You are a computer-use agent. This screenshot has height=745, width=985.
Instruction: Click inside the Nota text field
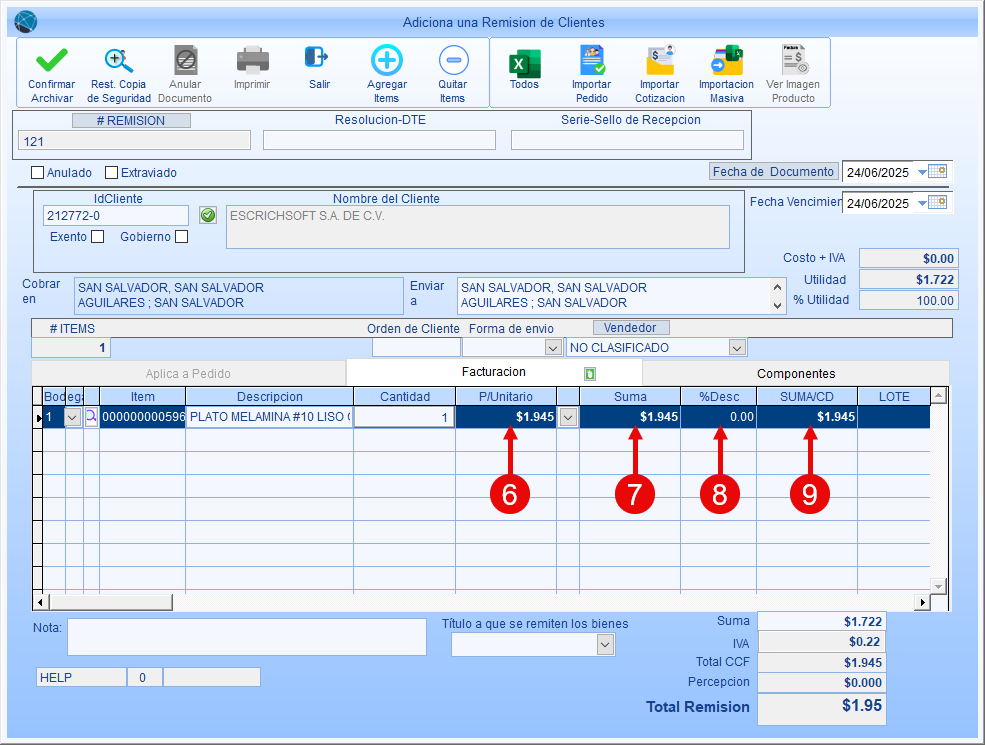click(246, 637)
